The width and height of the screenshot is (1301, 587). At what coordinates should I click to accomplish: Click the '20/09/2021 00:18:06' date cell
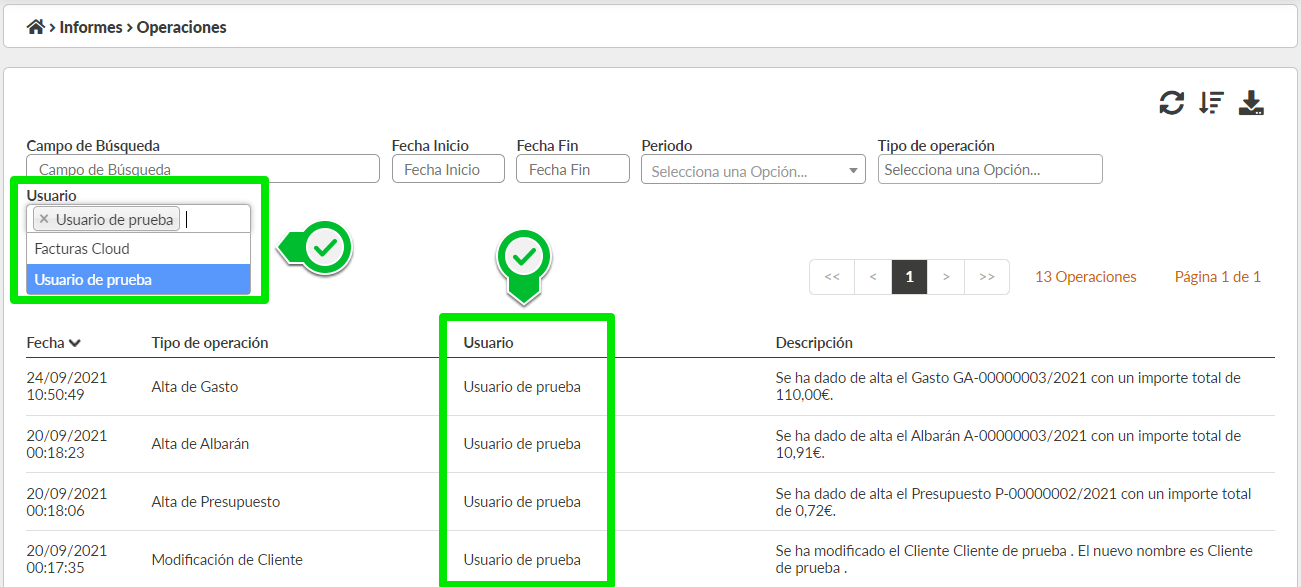click(66, 502)
